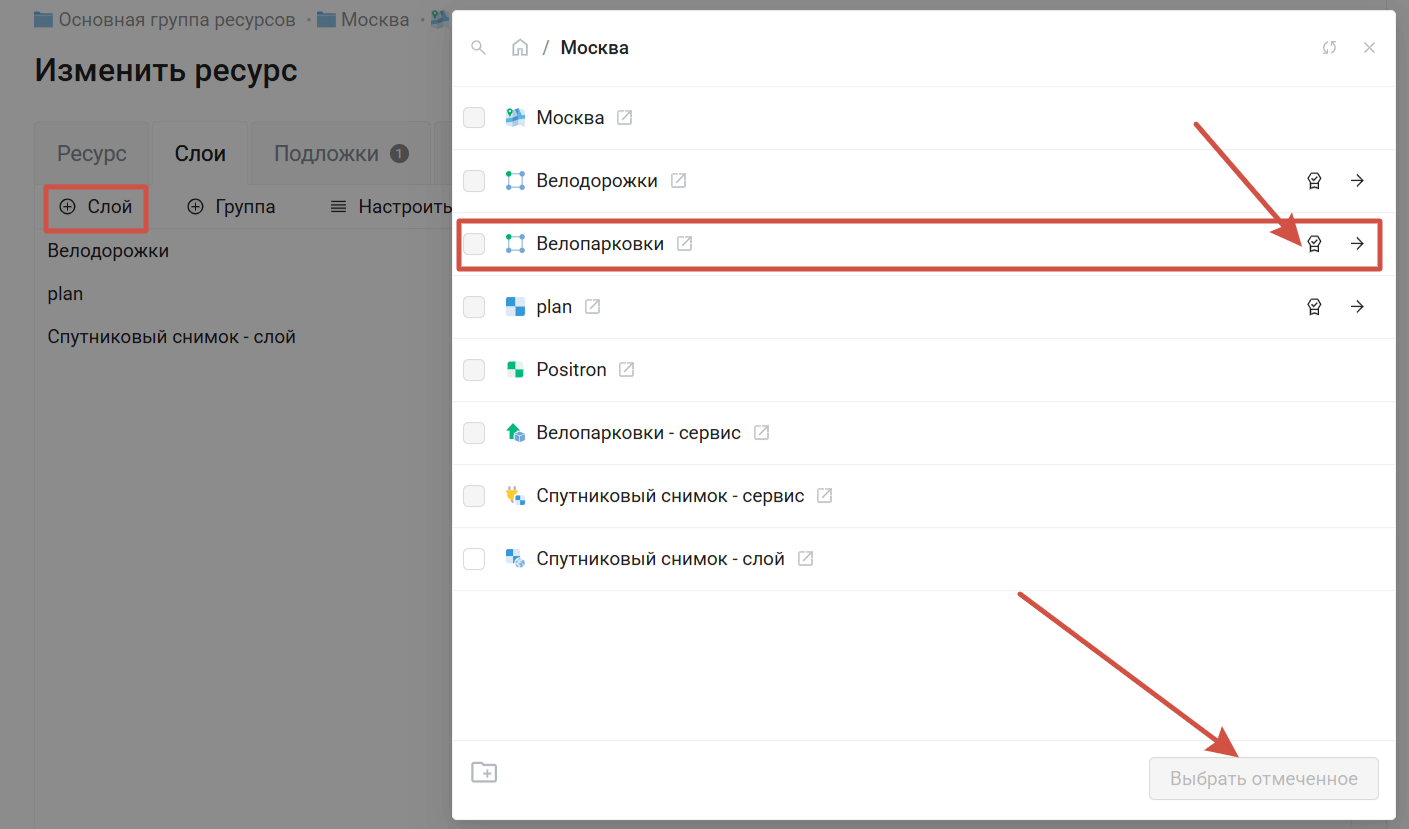Open the Ресурс tab

click(x=92, y=154)
